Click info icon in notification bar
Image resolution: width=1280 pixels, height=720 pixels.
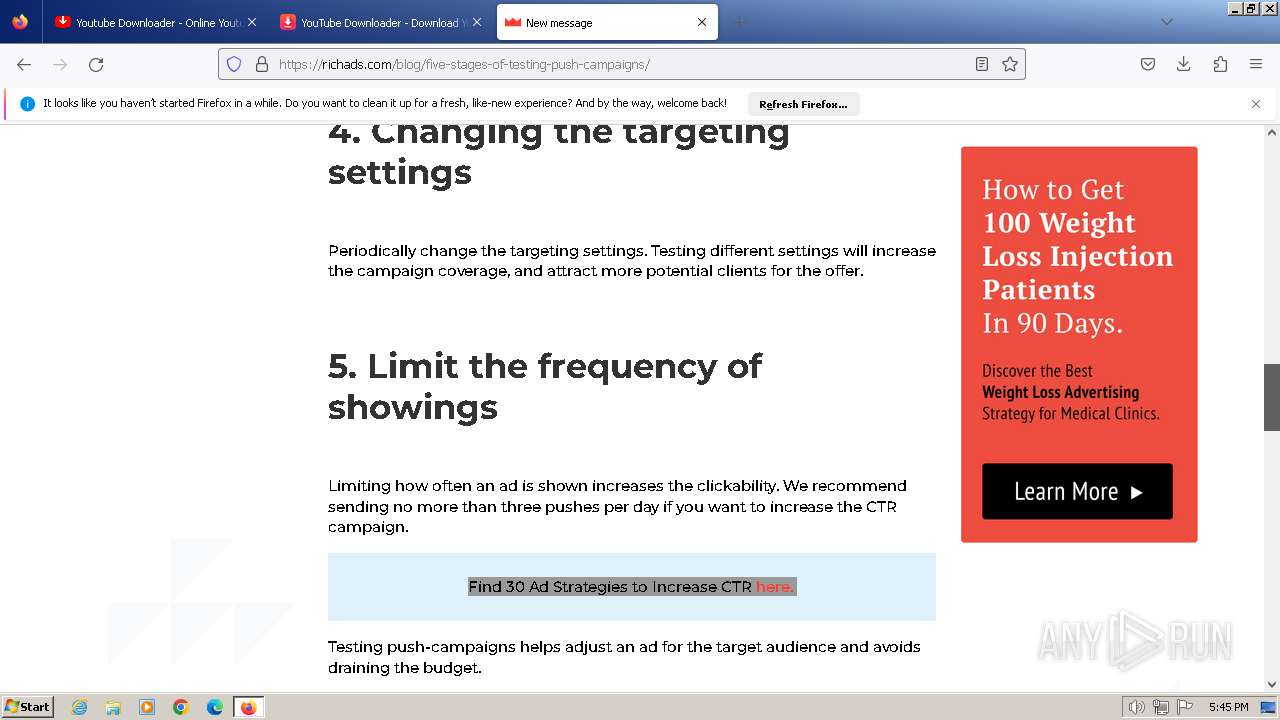tap(27, 104)
